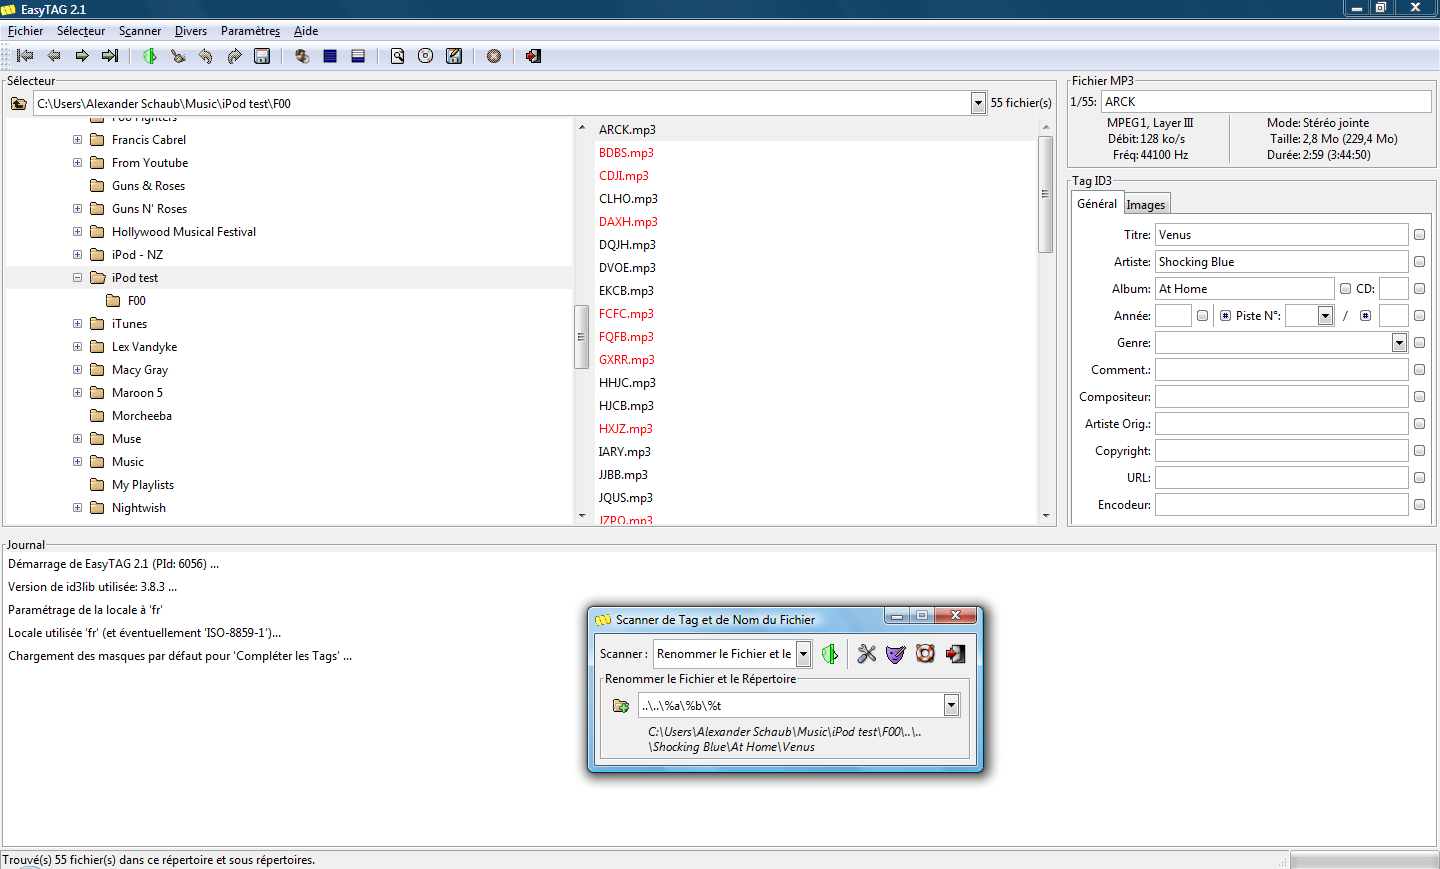
Task: Click the purple mask editor icon
Action: [895, 654]
